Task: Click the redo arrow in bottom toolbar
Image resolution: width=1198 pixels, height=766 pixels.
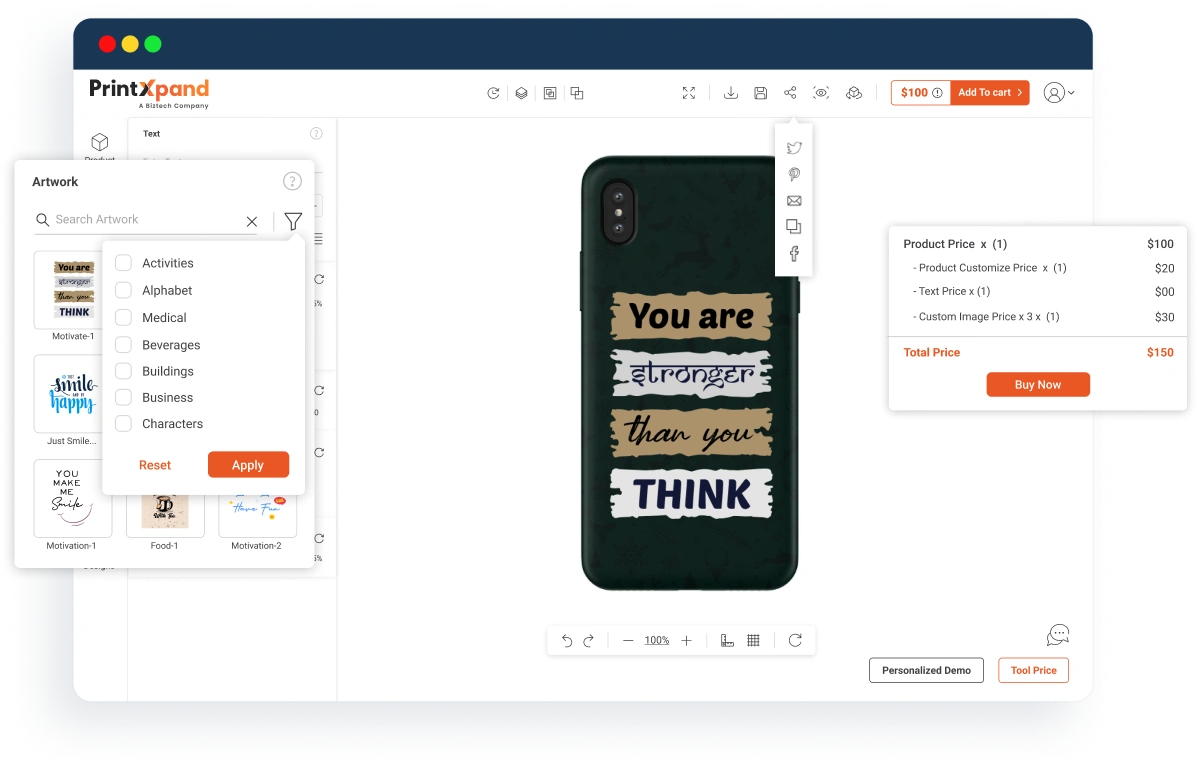Action: coord(588,641)
